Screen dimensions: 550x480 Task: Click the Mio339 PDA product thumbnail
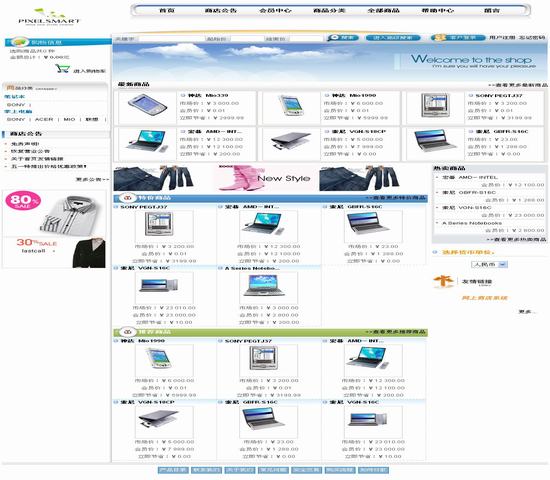click(x=147, y=106)
